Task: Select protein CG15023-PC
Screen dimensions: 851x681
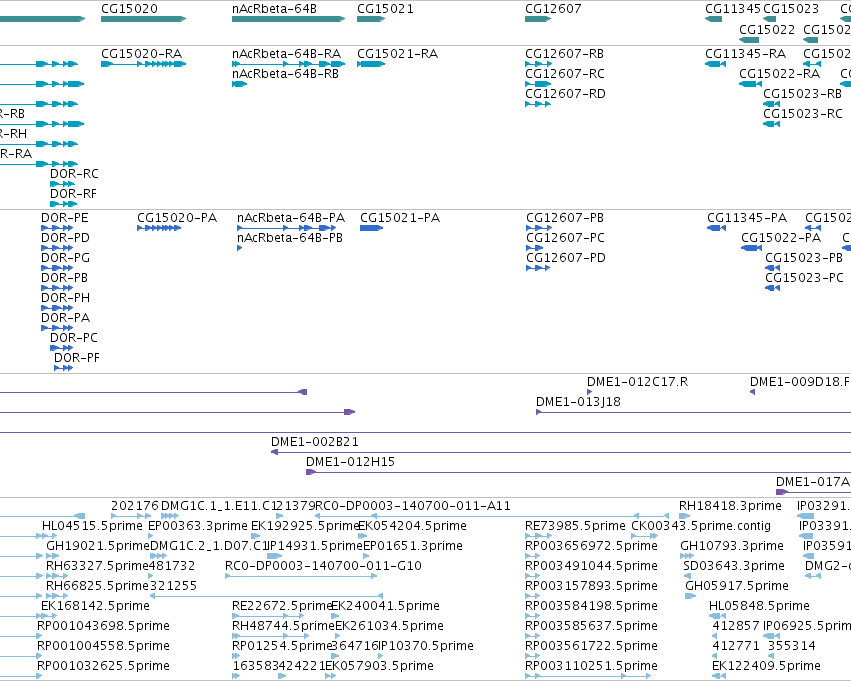Action: coord(772,288)
